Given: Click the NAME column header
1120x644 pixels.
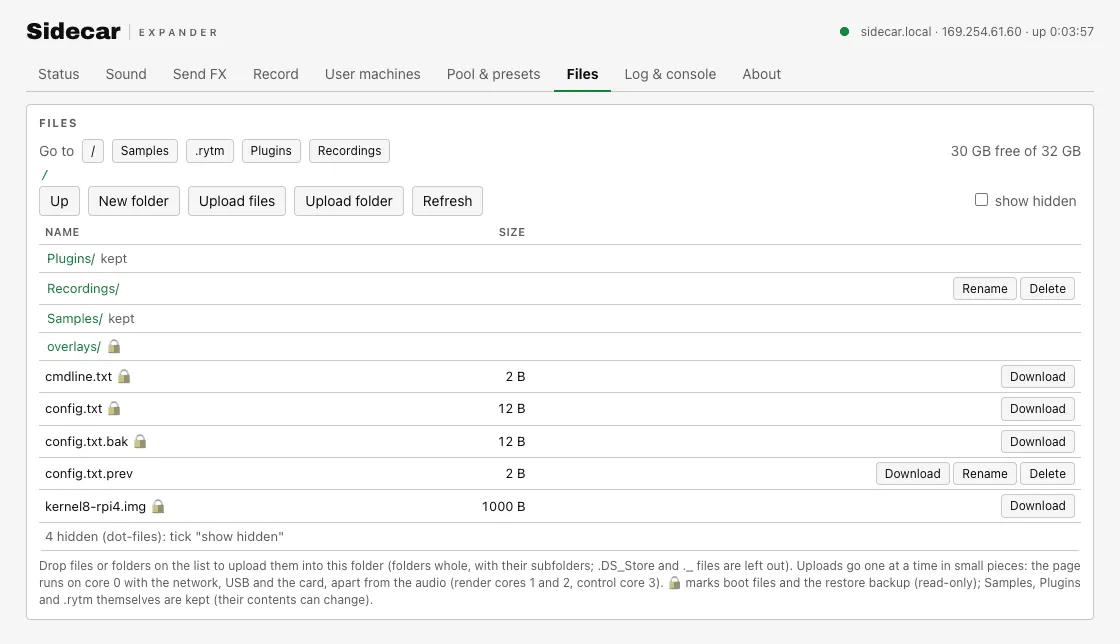Looking at the screenshot, I should tap(62, 232).
